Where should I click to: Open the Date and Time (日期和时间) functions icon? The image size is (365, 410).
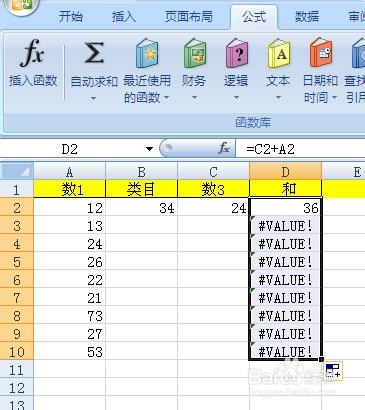(321, 53)
